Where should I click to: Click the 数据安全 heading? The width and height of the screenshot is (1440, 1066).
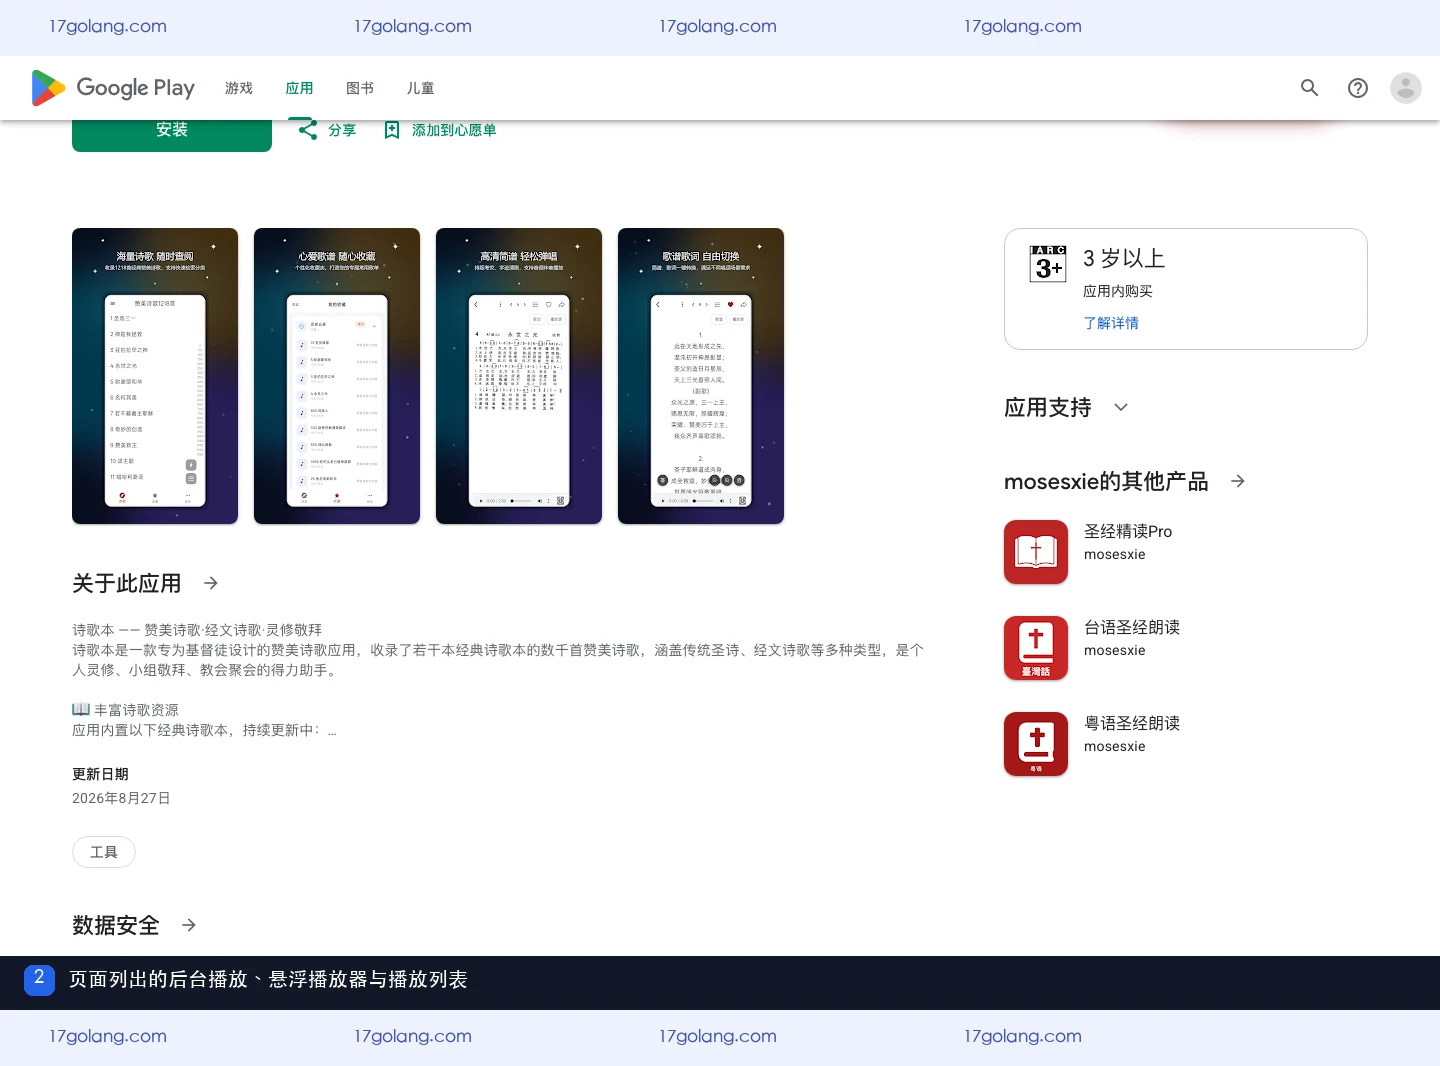click(116, 925)
